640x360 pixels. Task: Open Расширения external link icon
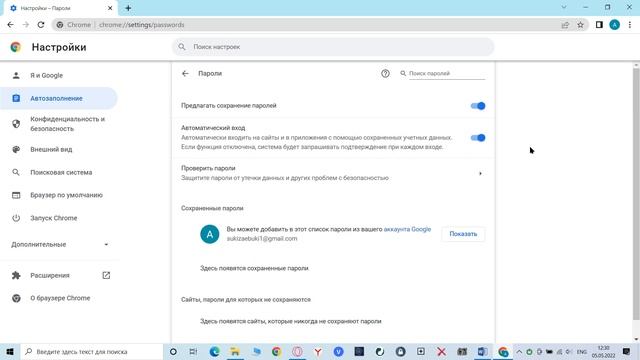click(x=106, y=276)
